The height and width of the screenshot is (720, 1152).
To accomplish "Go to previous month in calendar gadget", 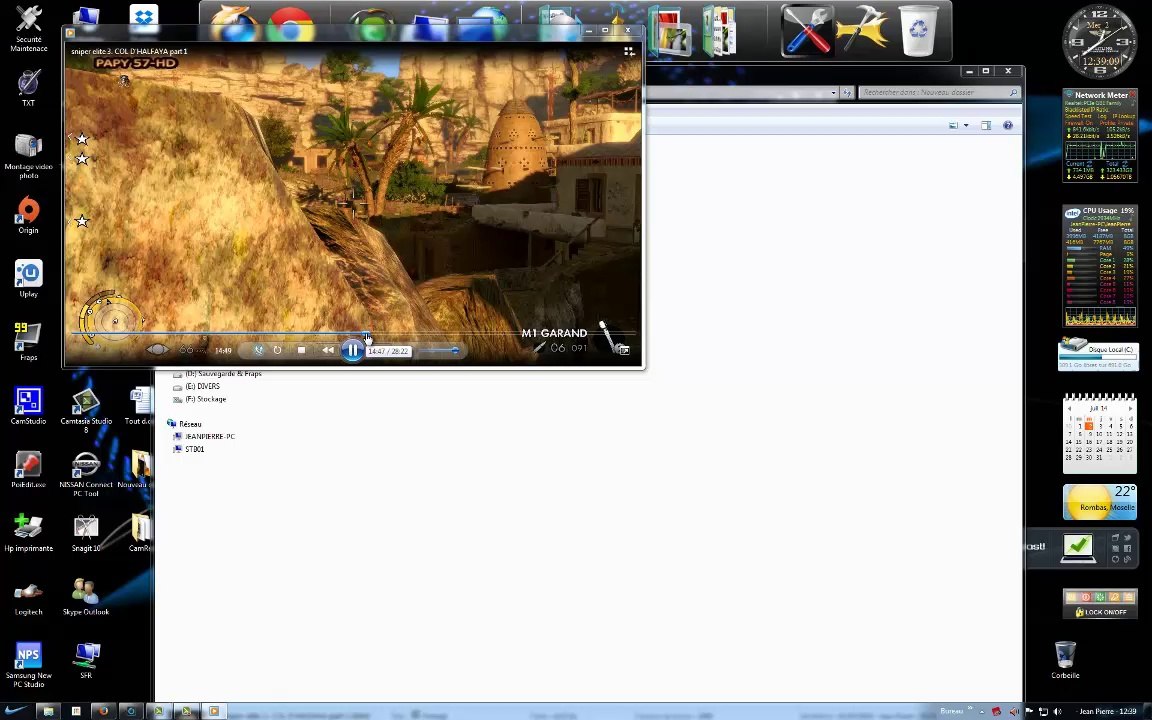I will coord(1070,408).
